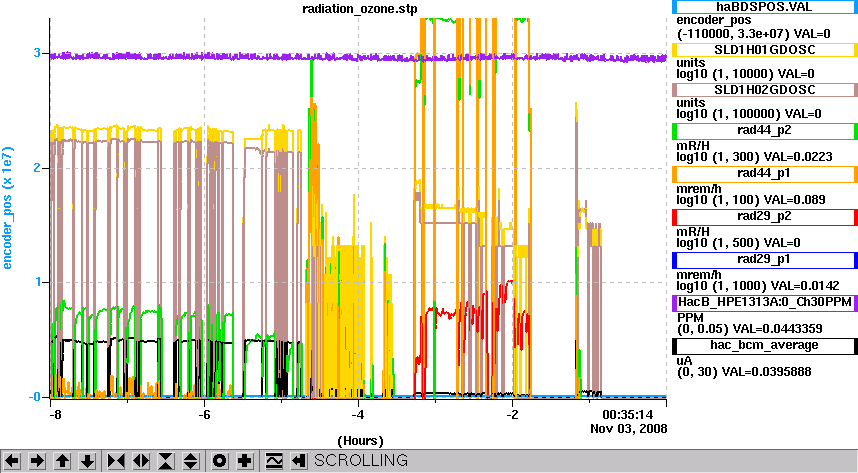The image size is (858, 473).
Task: Click the y-axis value 1 label
Action: point(37,282)
